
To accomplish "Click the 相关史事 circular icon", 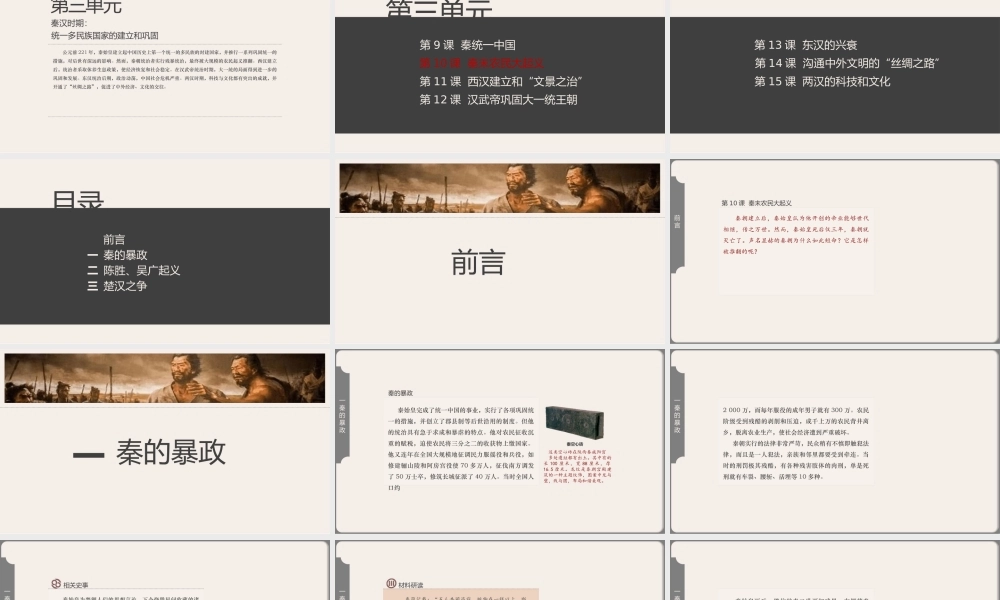I will pos(56,584).
